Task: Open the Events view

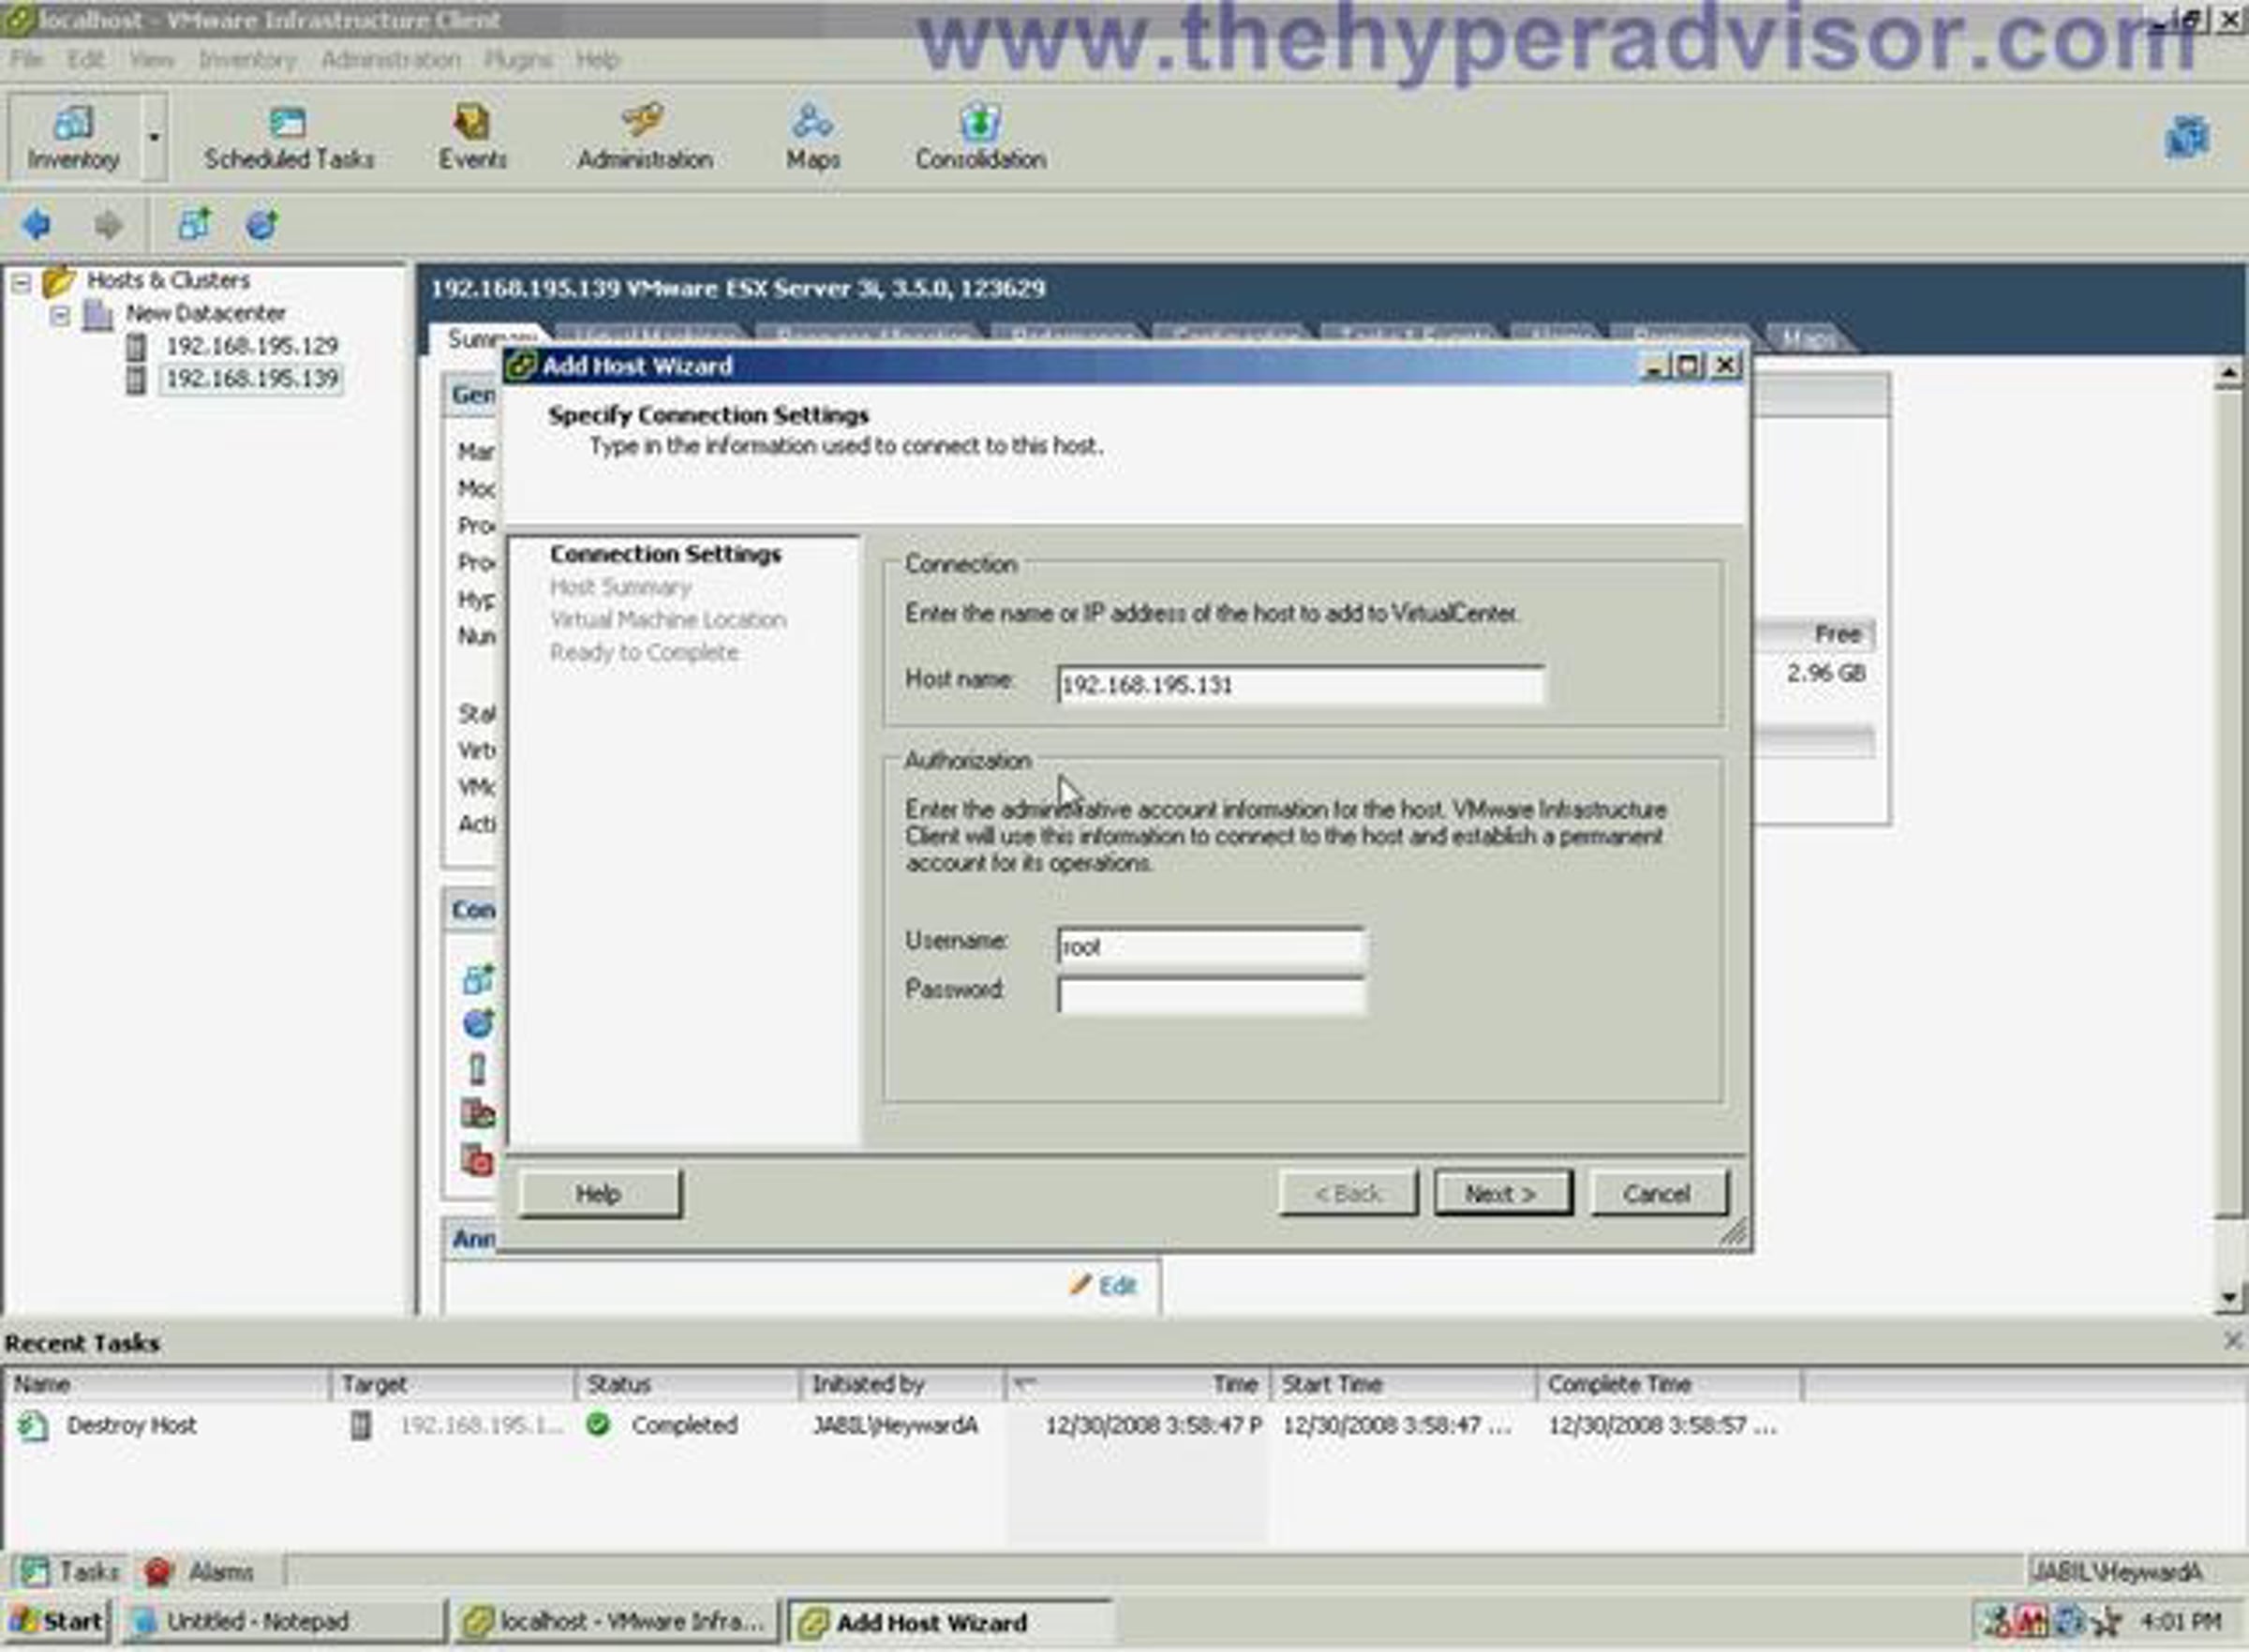Action: click(x=472, y=138)
